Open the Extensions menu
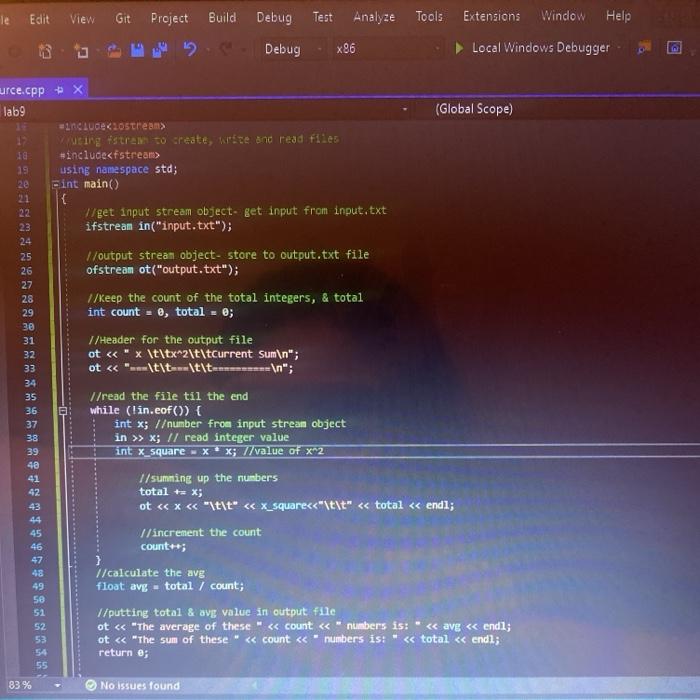Viewport: 700px width, 700px height. click(x=492, y=17)
